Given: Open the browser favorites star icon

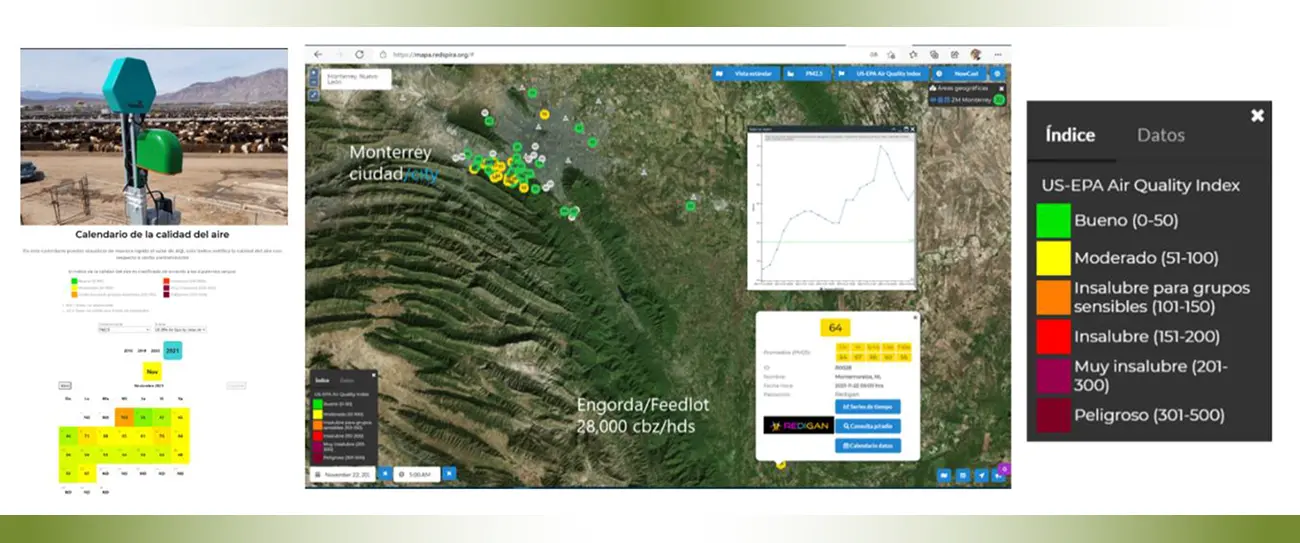Looking at the screenshot, I should [912, 54].
